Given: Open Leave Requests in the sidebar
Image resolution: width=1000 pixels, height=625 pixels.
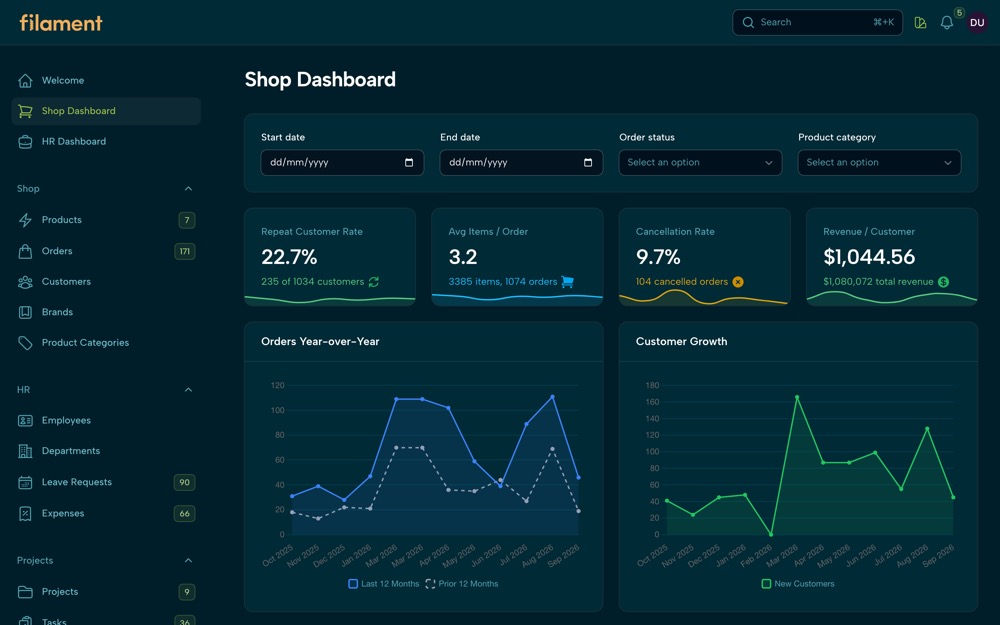Looking at the screenshot, I should pyautogui.click(x=106, y=483).
